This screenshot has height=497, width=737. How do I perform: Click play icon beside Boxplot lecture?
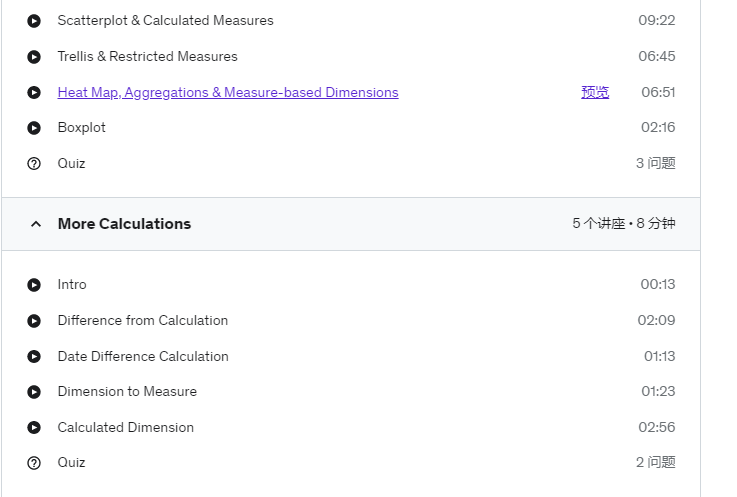point(34,128)
